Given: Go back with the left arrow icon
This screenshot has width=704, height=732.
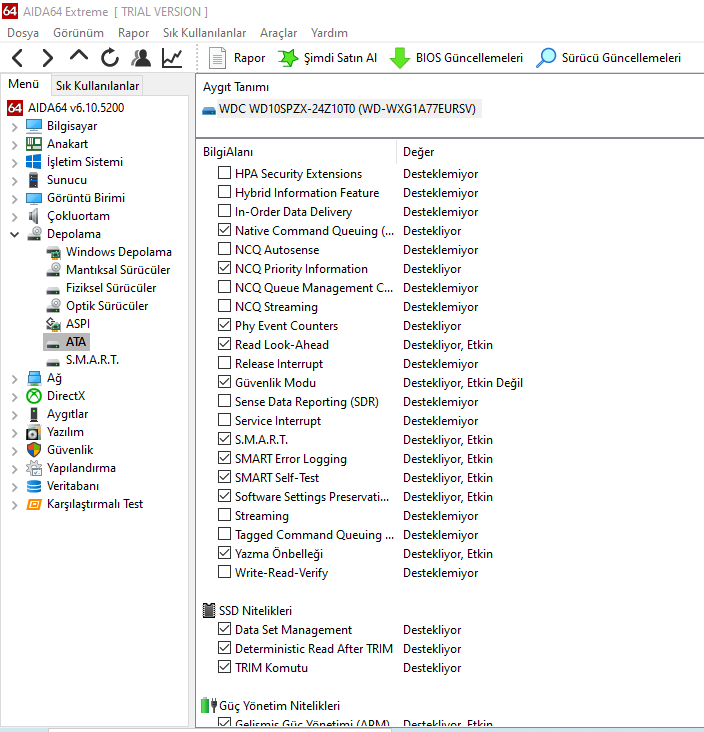Looking at the screenshot, I should pos(18,58).
